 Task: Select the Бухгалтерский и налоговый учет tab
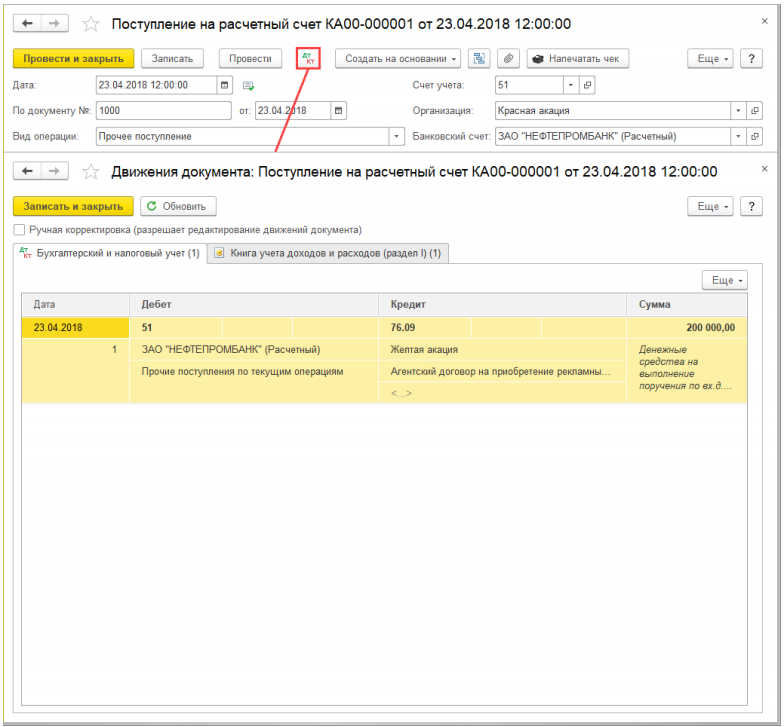click(110, 253)
